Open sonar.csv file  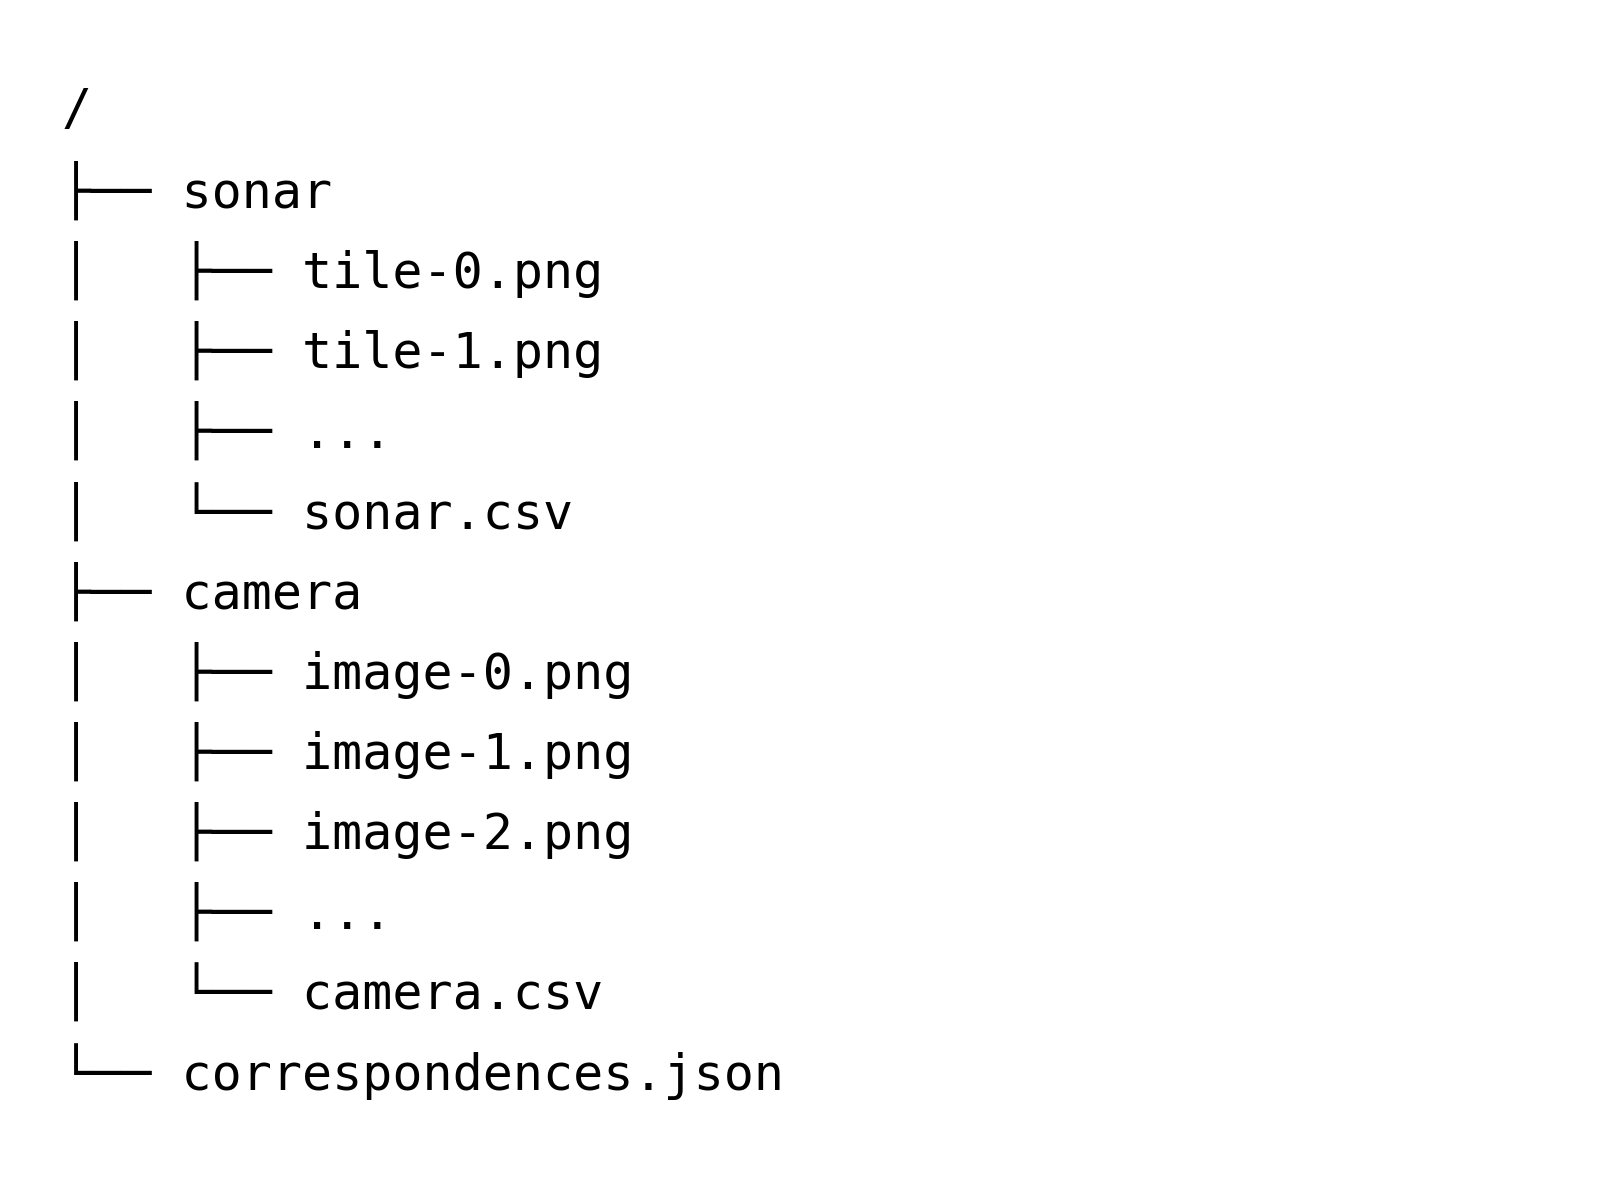pos(437,513)
